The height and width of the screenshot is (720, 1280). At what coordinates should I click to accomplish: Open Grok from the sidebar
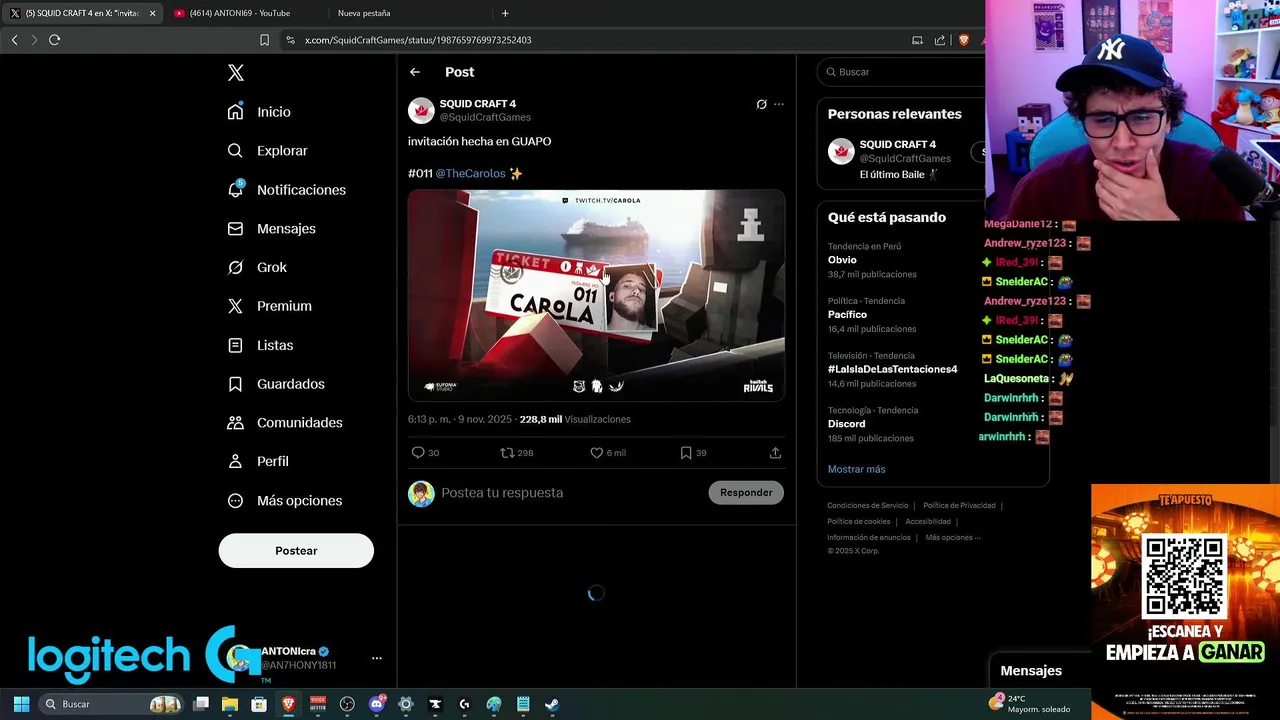[x=257, y=267]
